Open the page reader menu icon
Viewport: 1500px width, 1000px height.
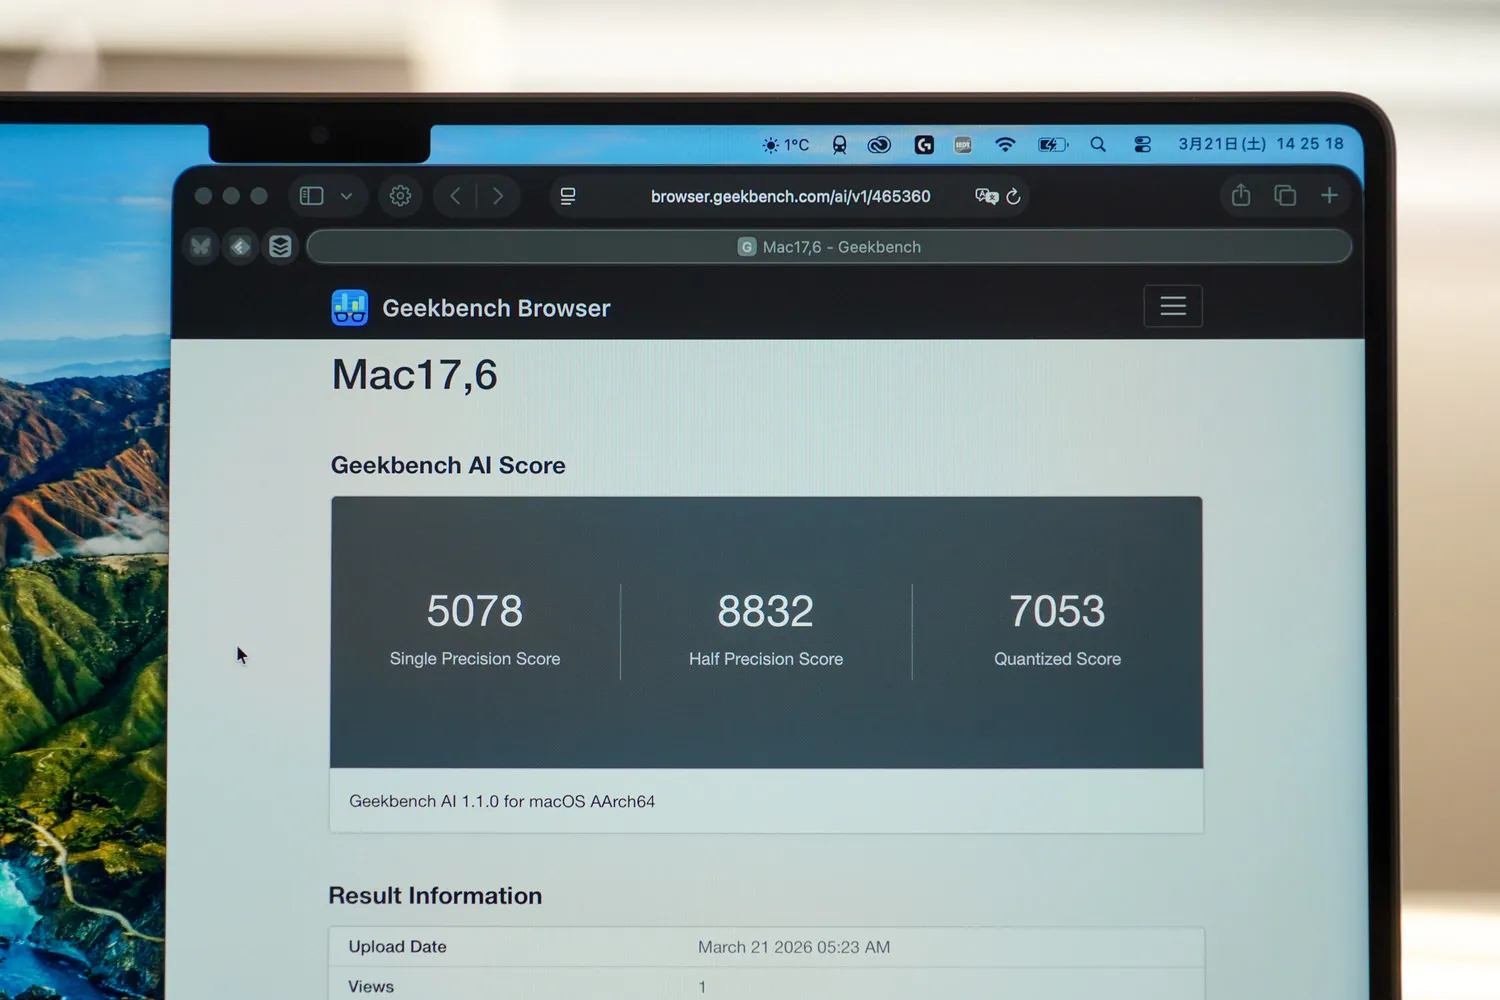568,197
